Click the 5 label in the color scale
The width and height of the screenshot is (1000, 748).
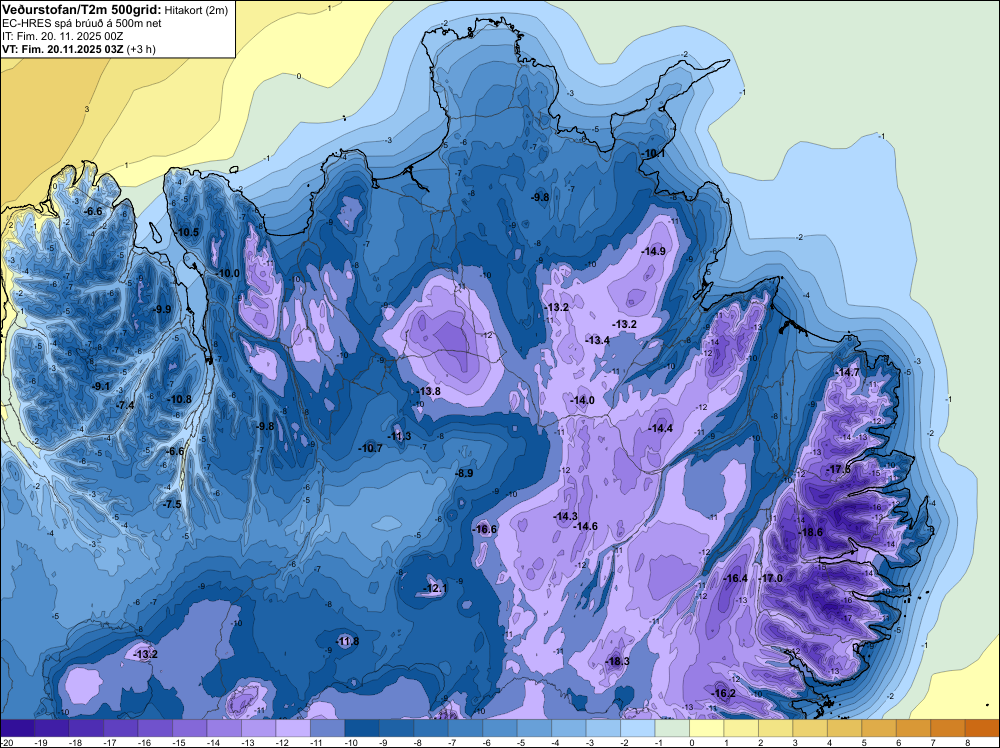point(864,743)
